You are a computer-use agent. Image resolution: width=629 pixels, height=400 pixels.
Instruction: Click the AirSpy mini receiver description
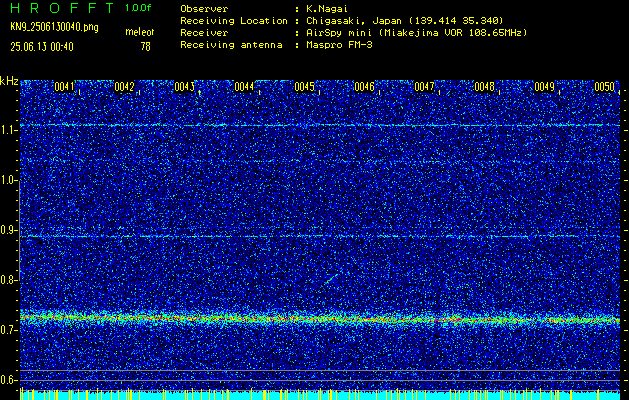[x=417, y=33]
